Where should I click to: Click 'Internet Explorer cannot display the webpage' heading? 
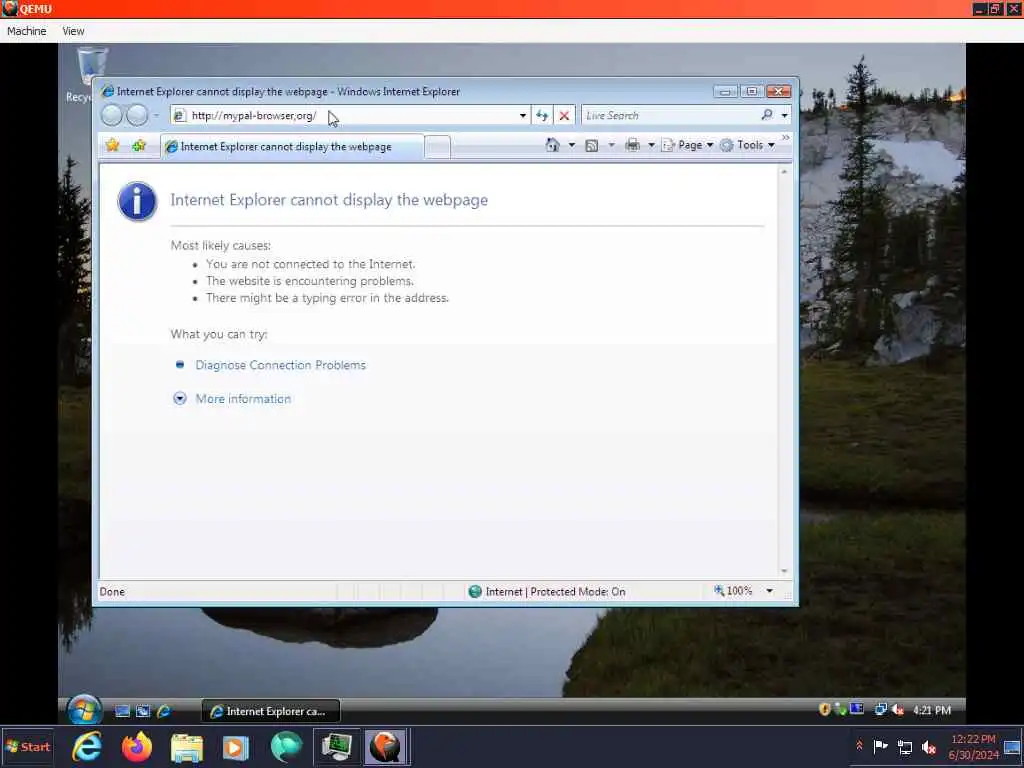(x=329, y=200)
